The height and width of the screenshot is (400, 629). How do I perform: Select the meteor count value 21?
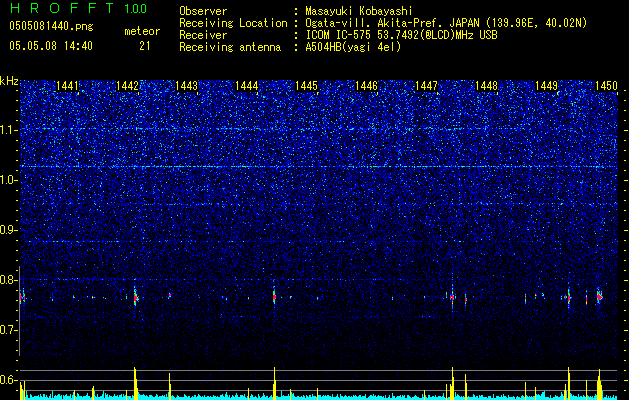tap(145, 46)
